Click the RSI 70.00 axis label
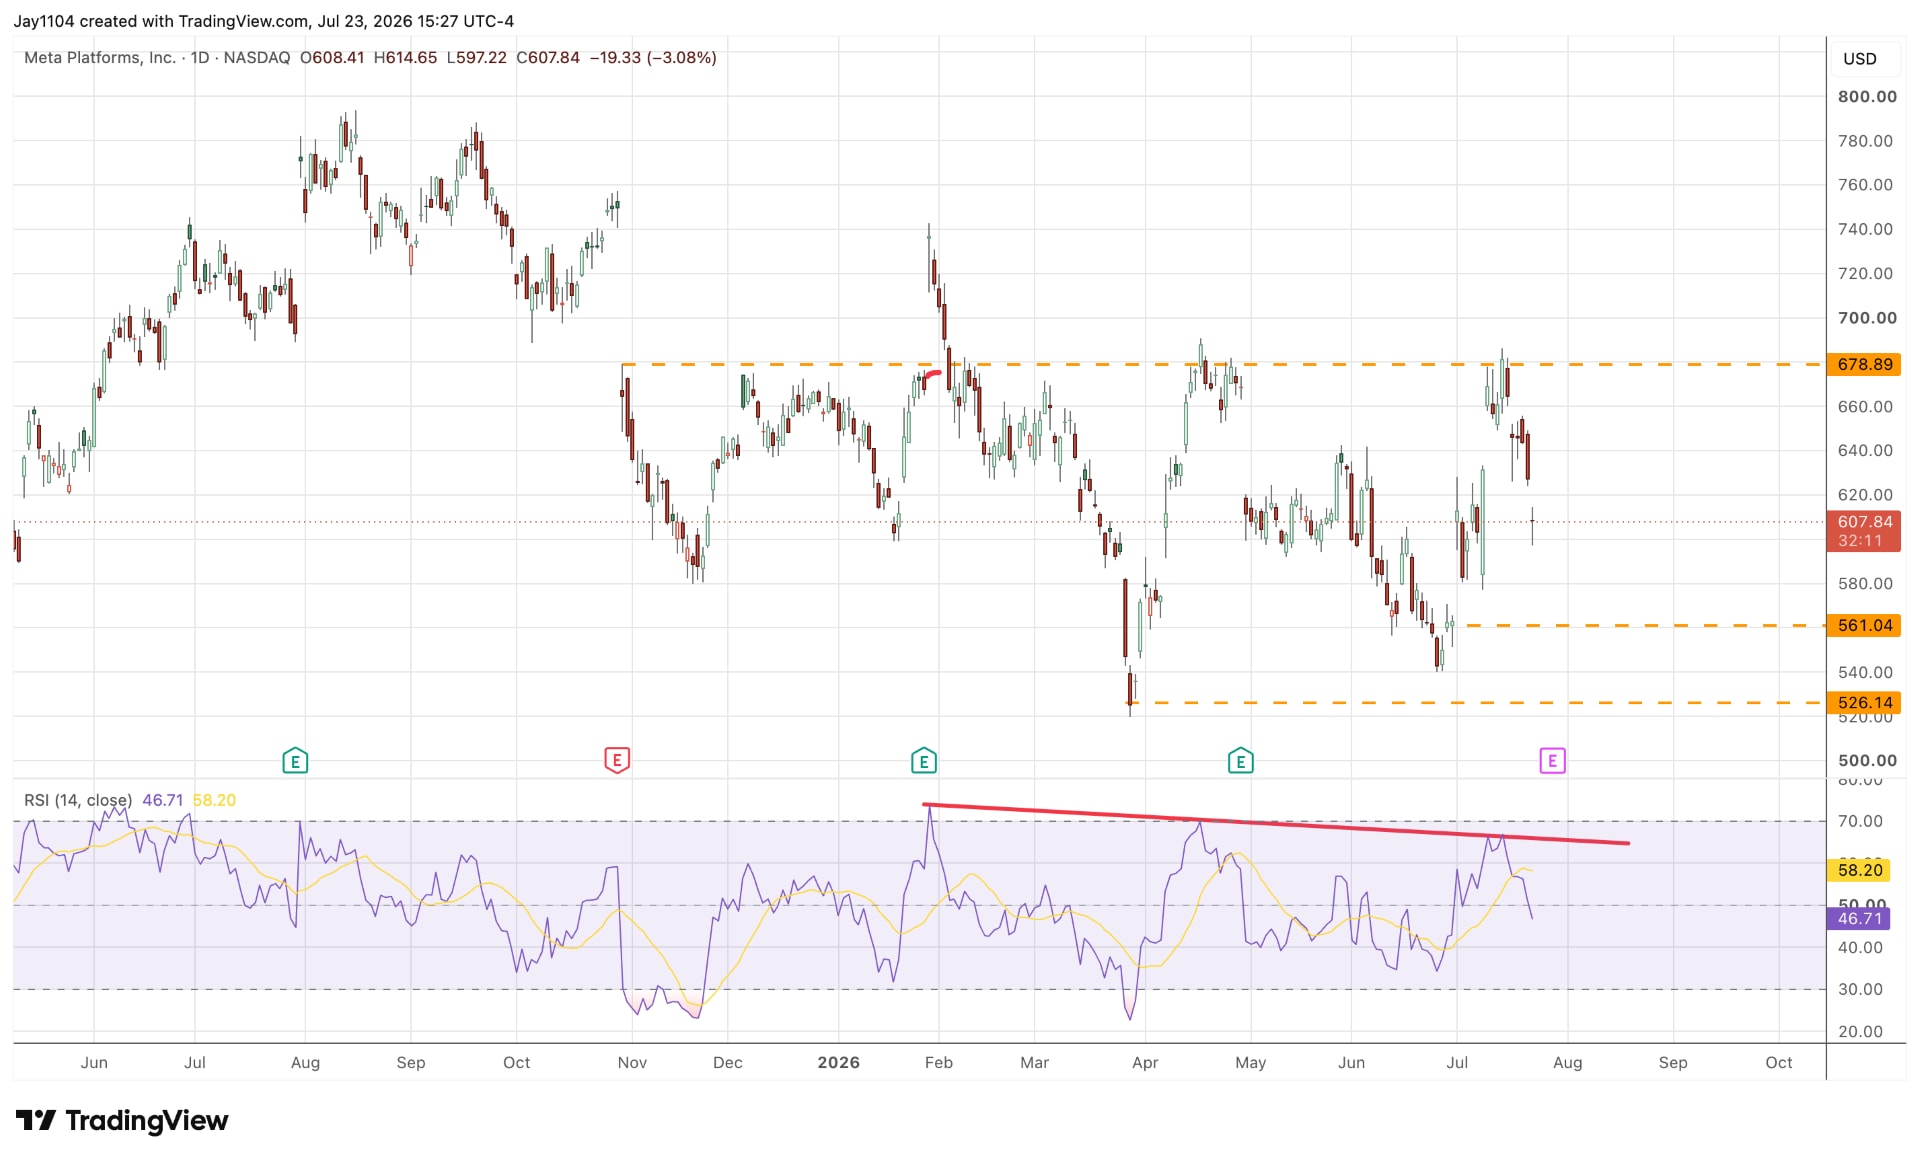This screenshot has height=1161, width=1920. coord(1860,821)
